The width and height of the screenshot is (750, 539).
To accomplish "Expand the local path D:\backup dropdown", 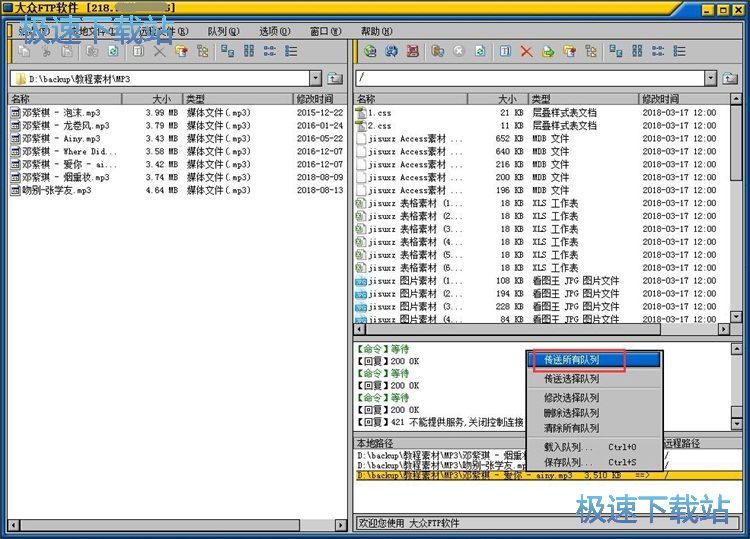I will coord(315,78).
